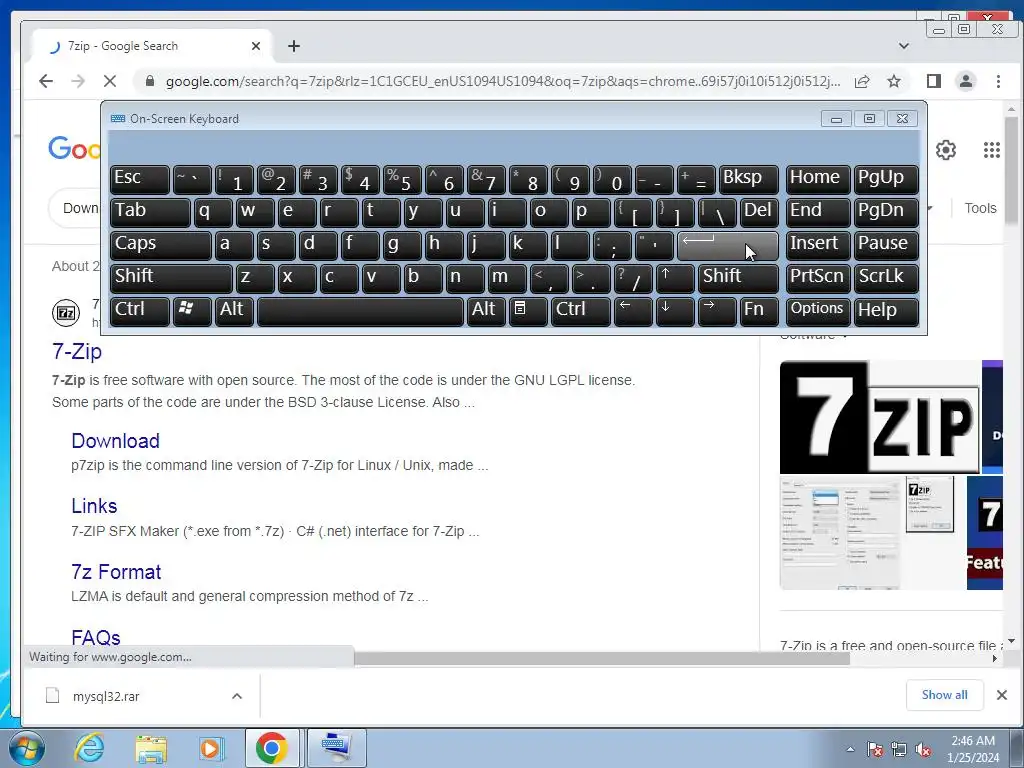Image resolution: width=1024 pixels, height=768 pixels.
Task: Click the Windows key on the On-Screen Keyboard
Action: pyautogui.click(x=192, y=311)
